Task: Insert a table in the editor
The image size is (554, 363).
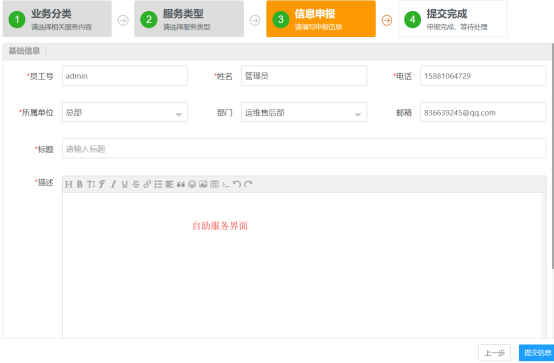Action: pyautogui.click(x=214, y=184)
